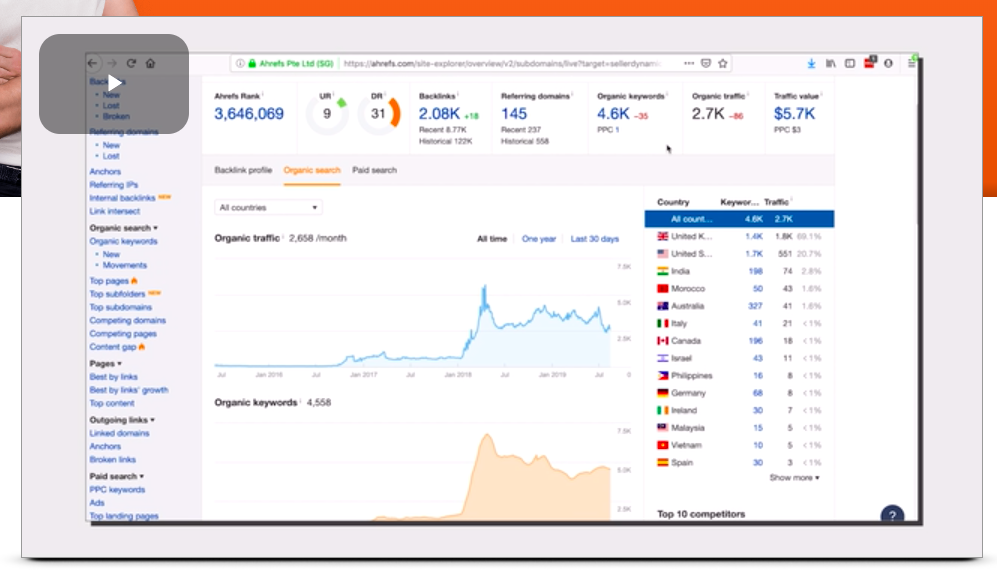This screenshot has width=997, height=580.
Task: Open Top content in the sidebar
Action: pos(112,403)
